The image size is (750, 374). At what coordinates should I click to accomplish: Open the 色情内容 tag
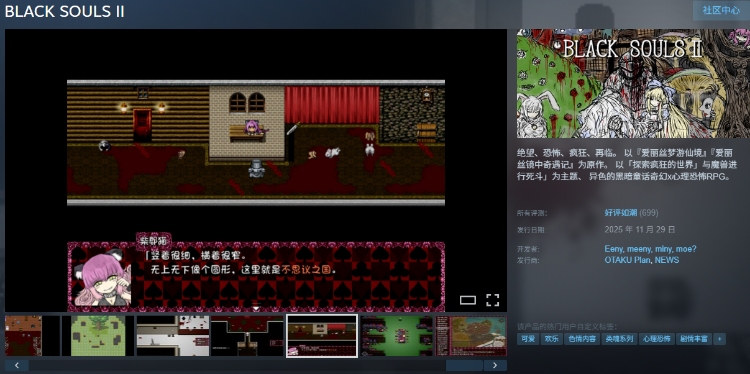click(582, 339)
